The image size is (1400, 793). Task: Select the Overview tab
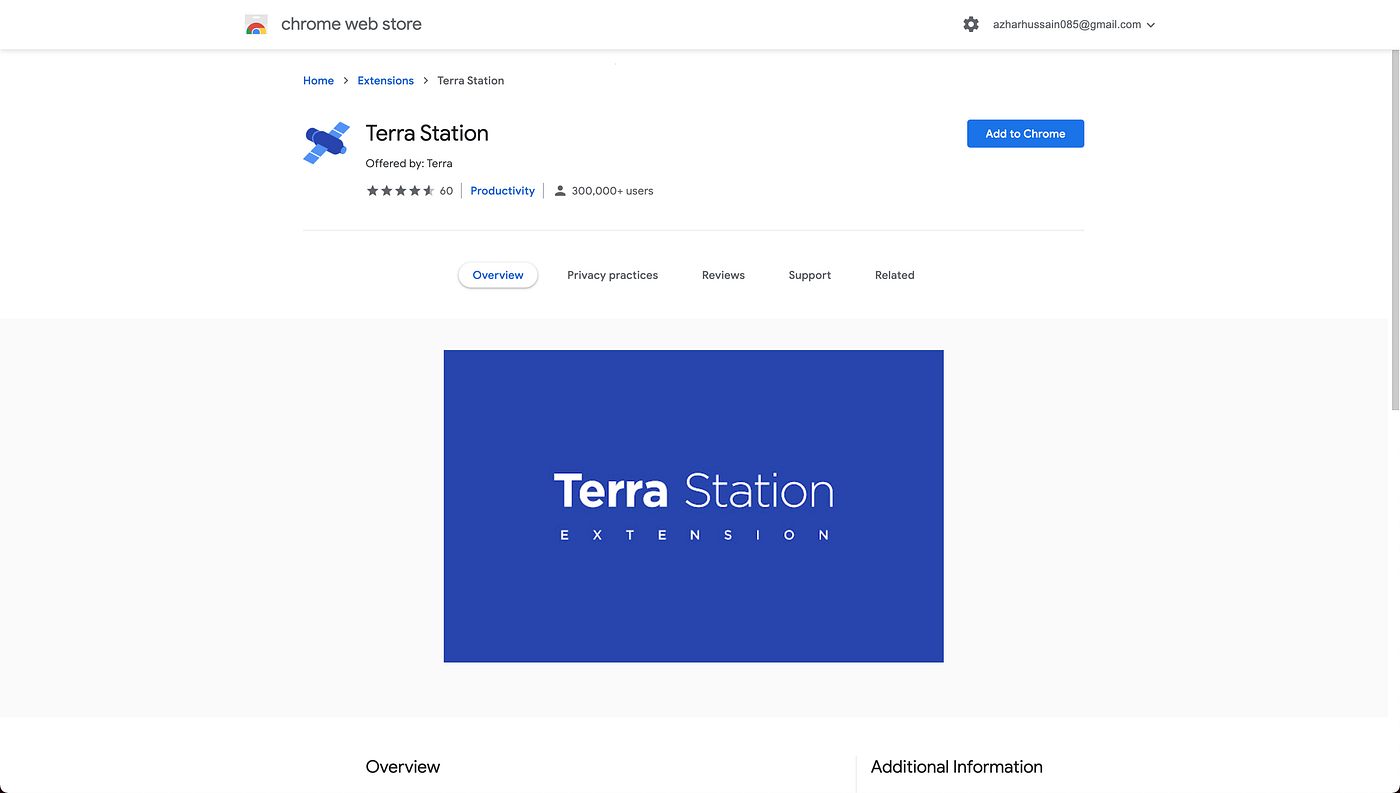pos(498,275)
